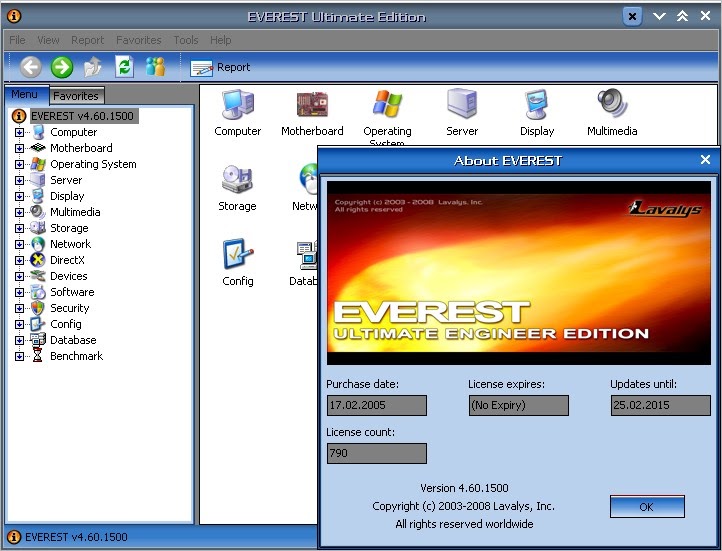Go back with the Back arrow
722x551 pixels.
point(31,67)
